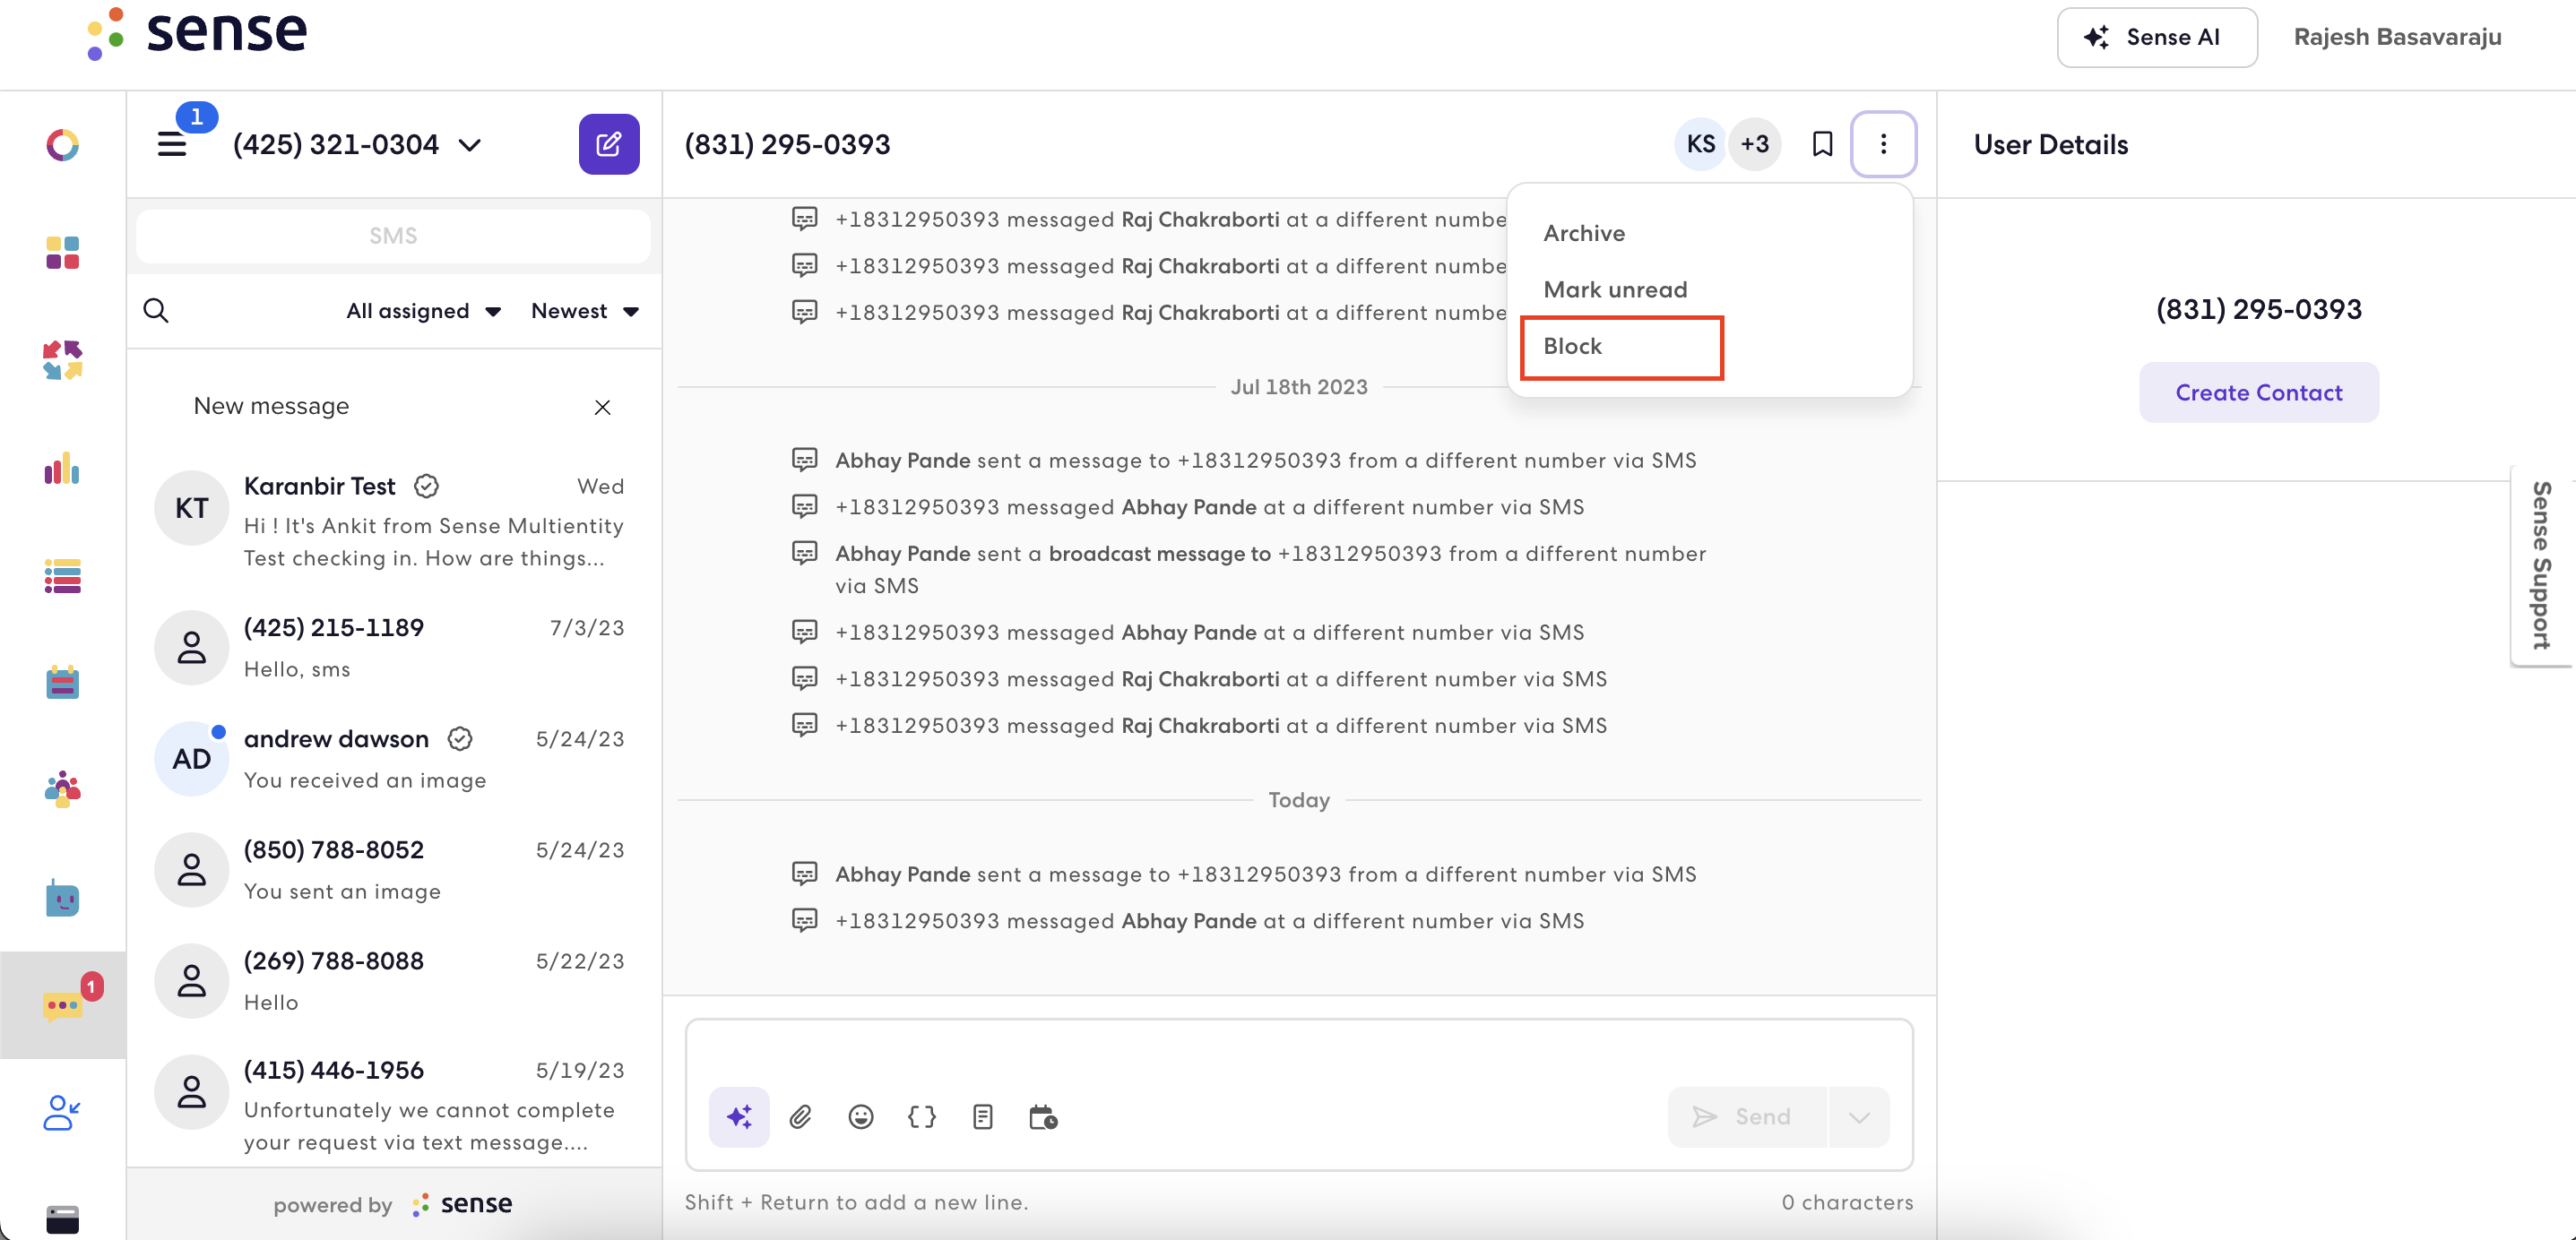This screenshot has height=1240, width=2576.
Task: Click the Create Contact button
Action: (x=2258, y=392)
